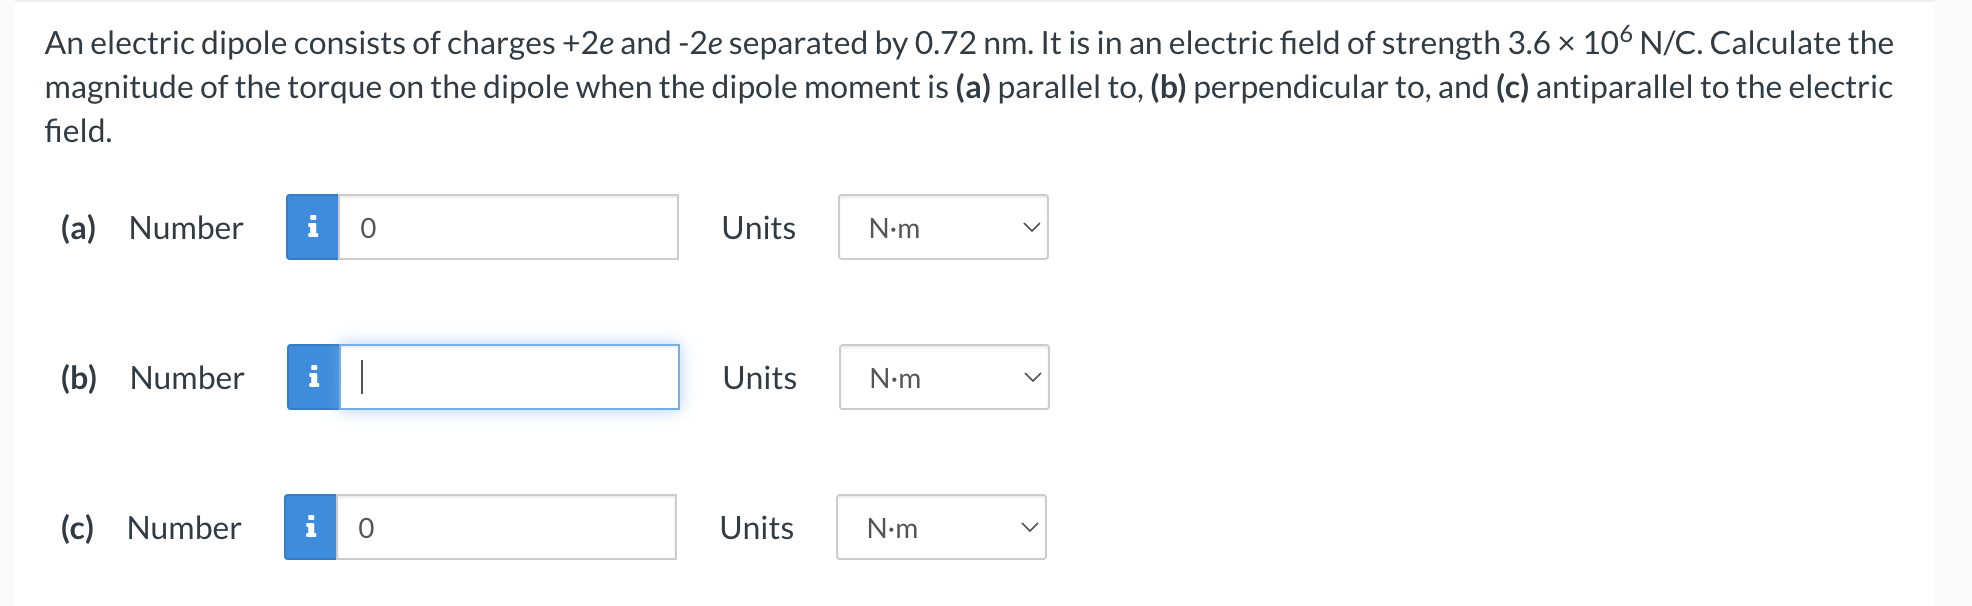Click the Number label for part (b)

186,378
